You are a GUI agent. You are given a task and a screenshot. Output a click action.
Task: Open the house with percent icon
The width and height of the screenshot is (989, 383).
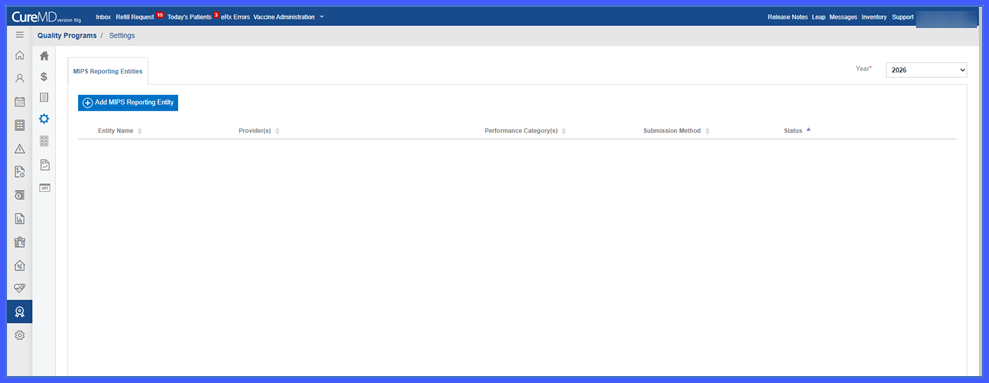pyautogui.click(x=20, y=266)
